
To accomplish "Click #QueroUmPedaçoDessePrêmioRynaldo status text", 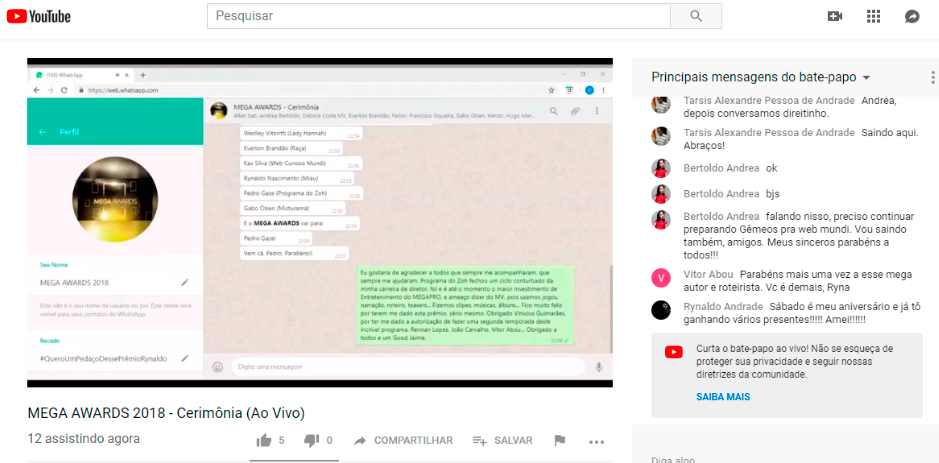I will [x=104, y=358].
